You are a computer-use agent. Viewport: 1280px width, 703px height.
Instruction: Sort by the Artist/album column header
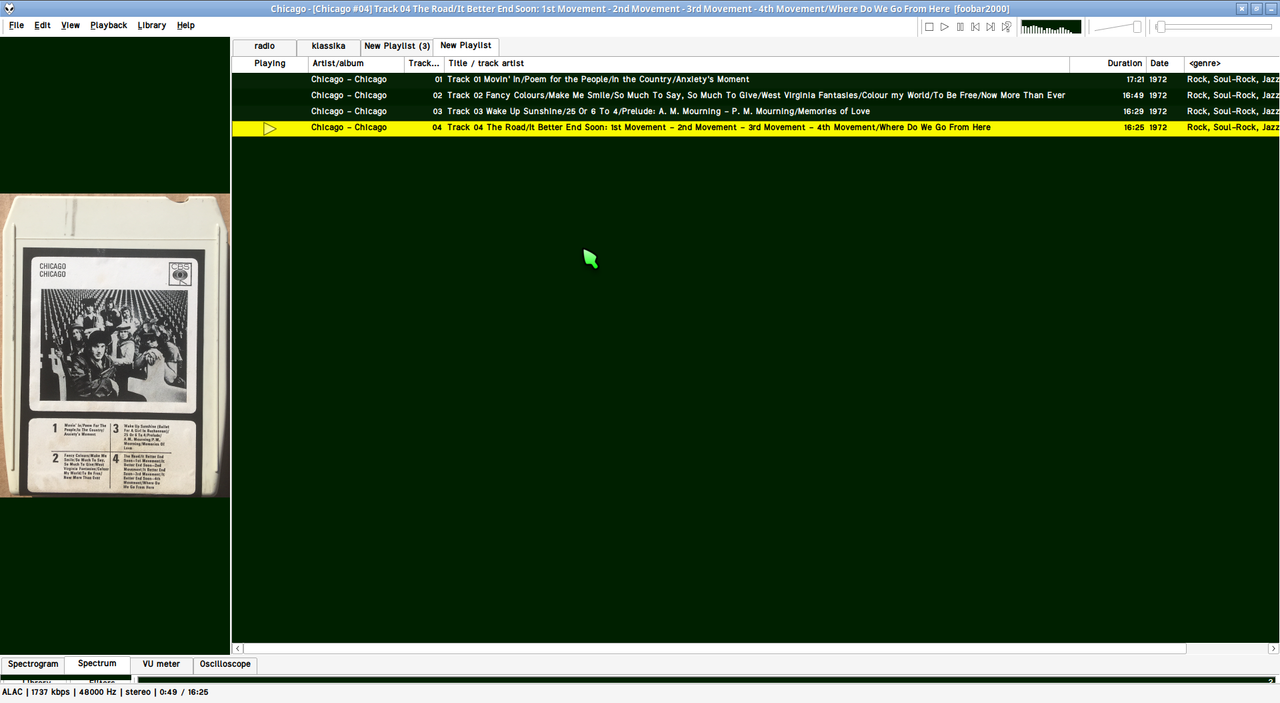pos(356,63)
